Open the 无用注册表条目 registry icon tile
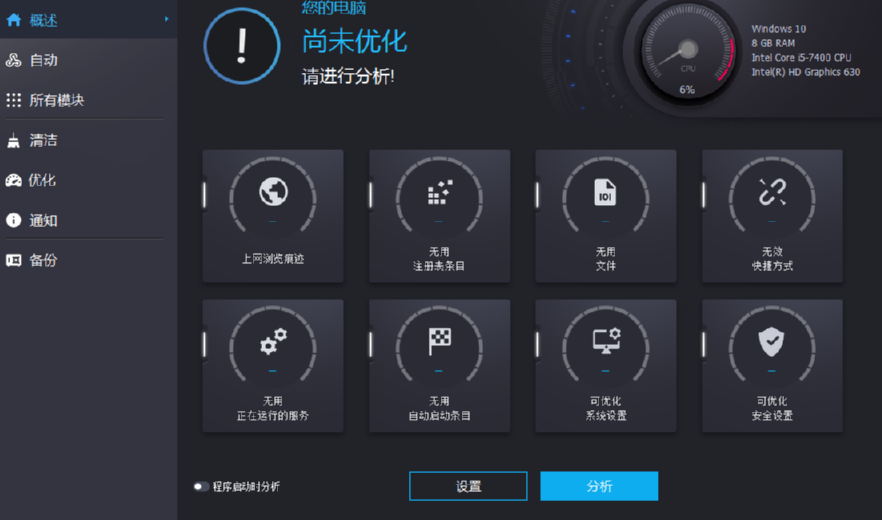882x520 pixels. tap(440, 192)
